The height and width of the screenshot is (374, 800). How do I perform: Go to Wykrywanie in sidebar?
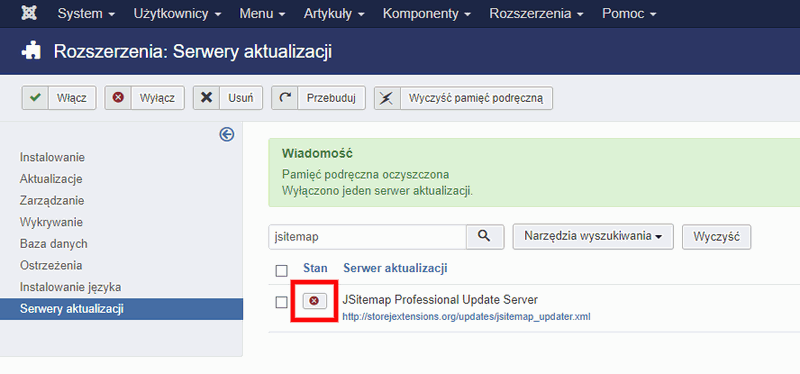(51, 222)
